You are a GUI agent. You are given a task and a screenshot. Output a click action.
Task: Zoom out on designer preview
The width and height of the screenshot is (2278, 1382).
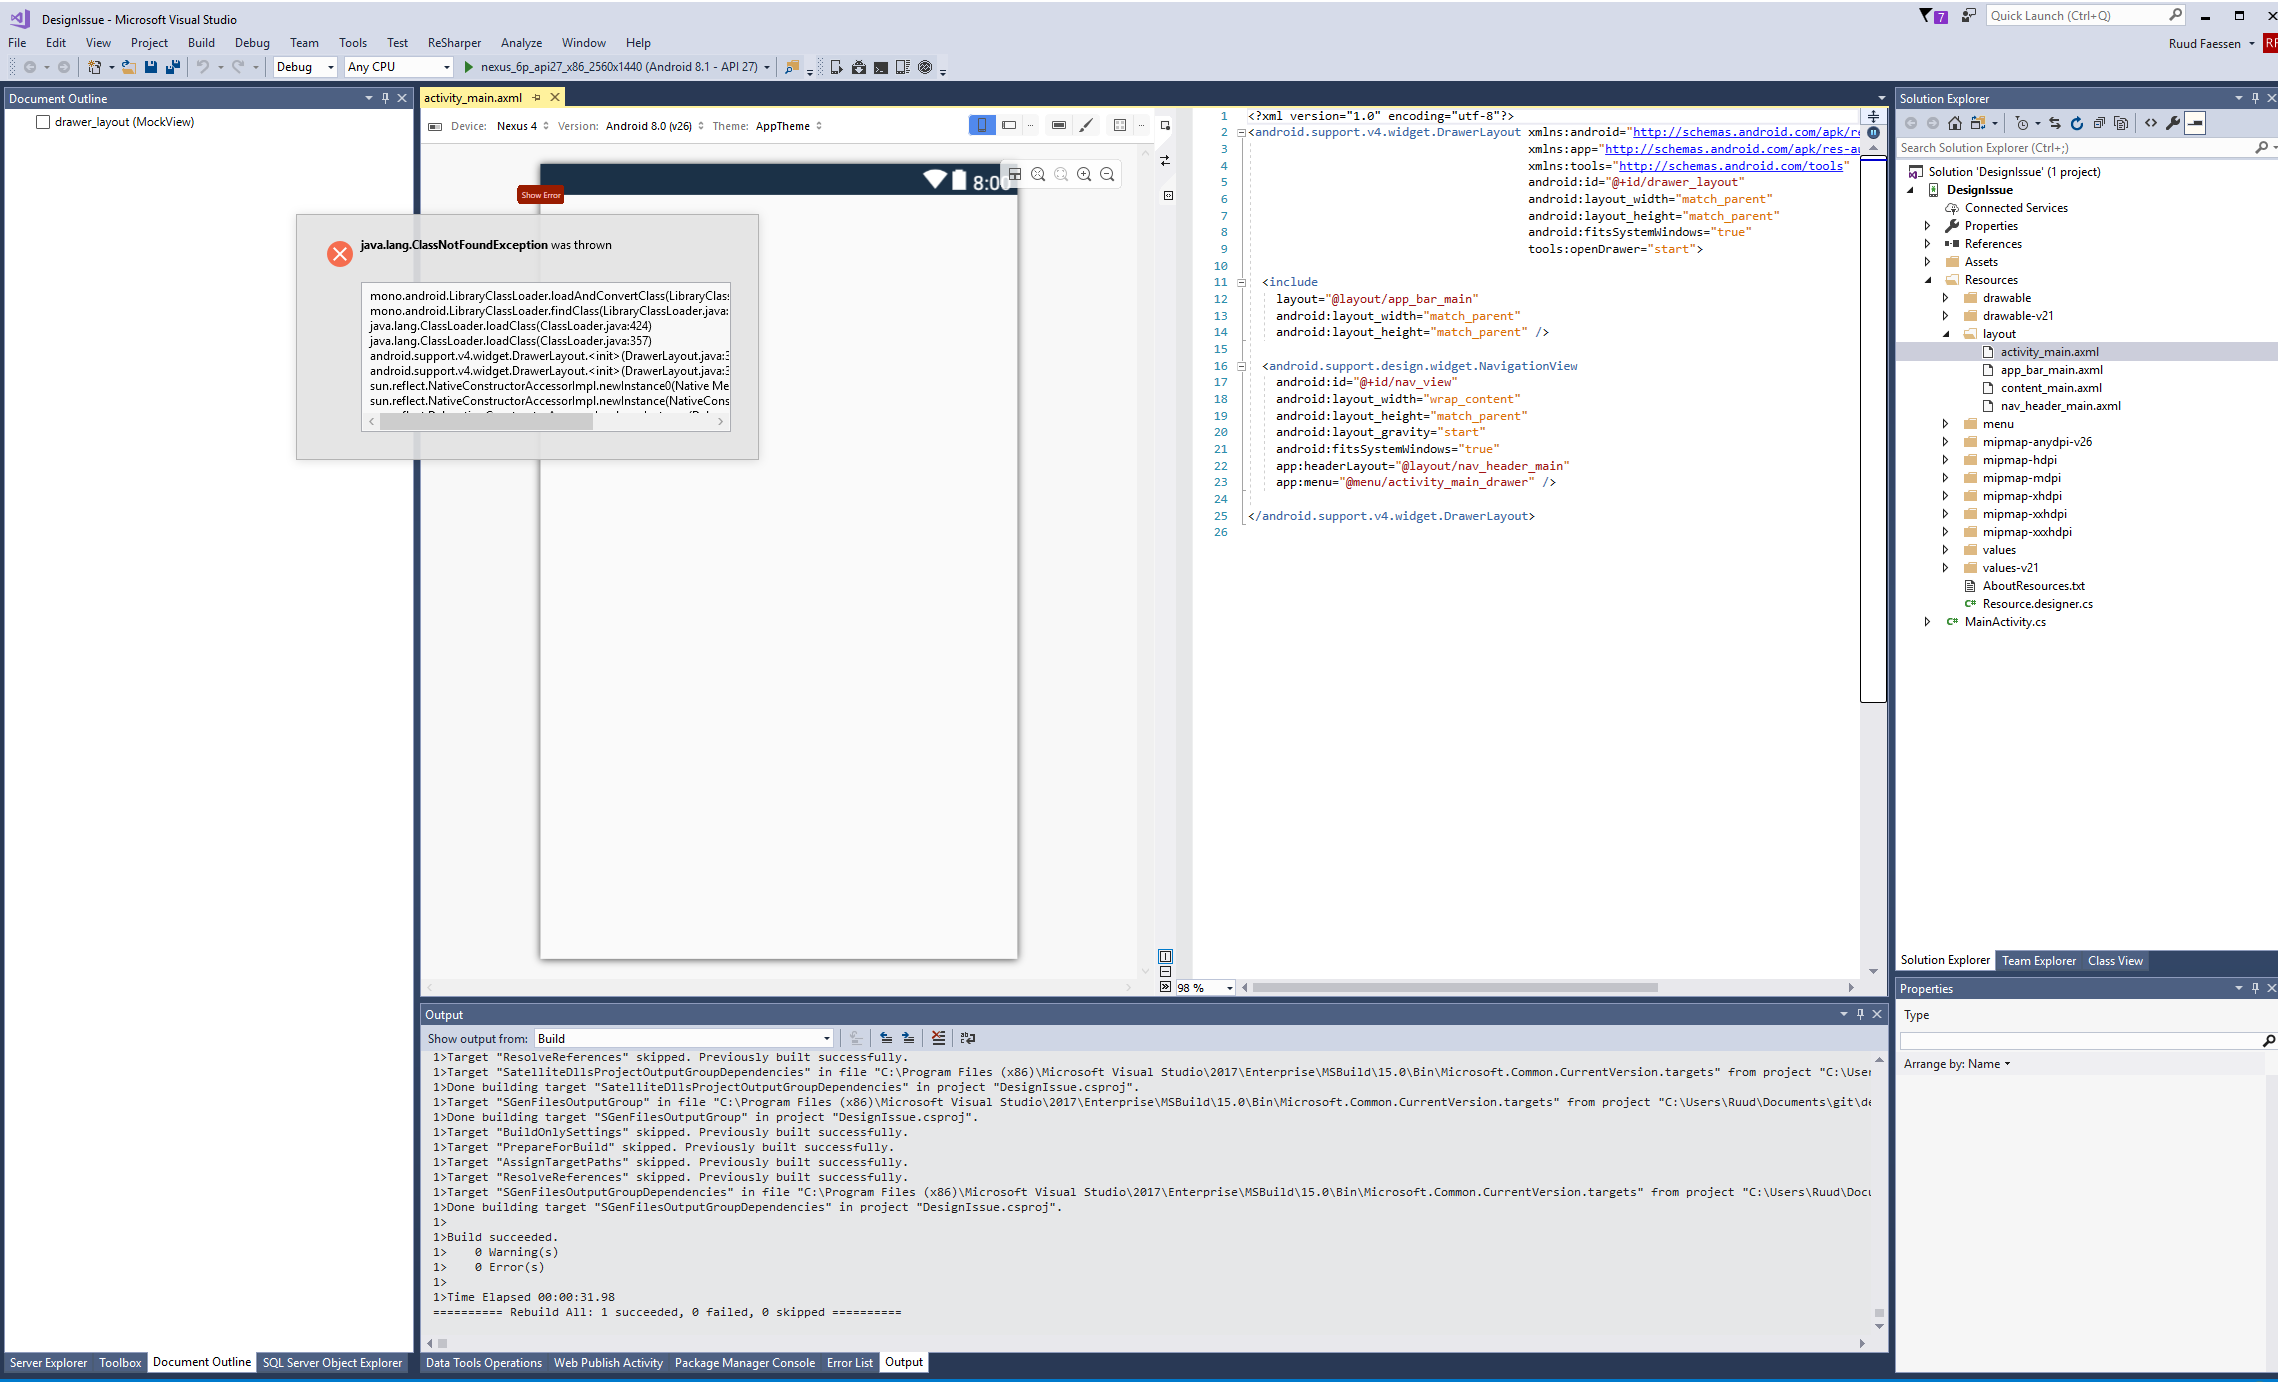1107,174
